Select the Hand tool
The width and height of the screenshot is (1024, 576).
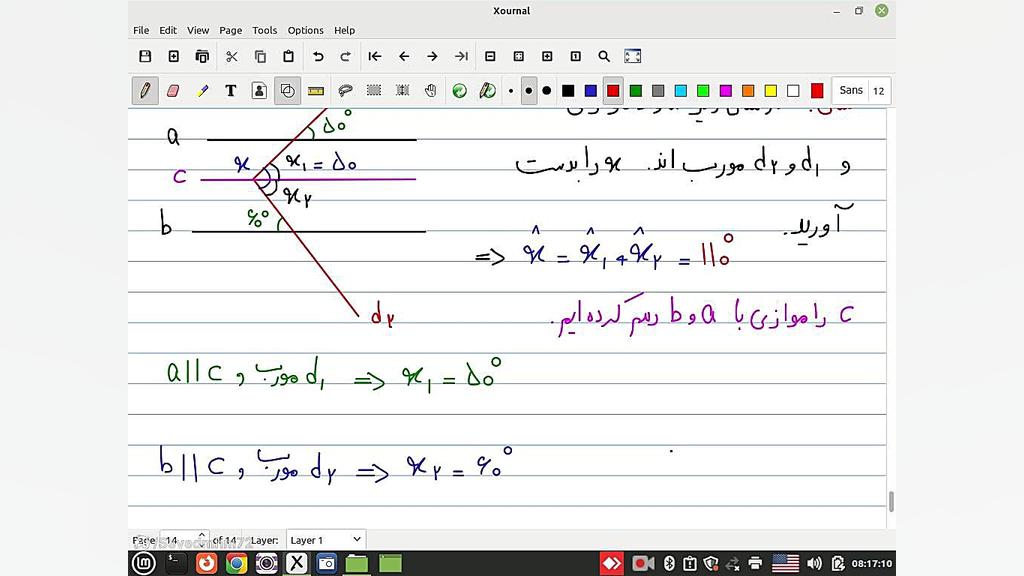(431, 91)
